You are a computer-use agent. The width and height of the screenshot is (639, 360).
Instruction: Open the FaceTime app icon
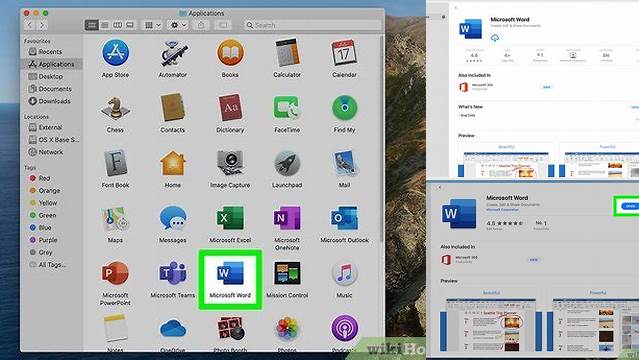(287, 108)
